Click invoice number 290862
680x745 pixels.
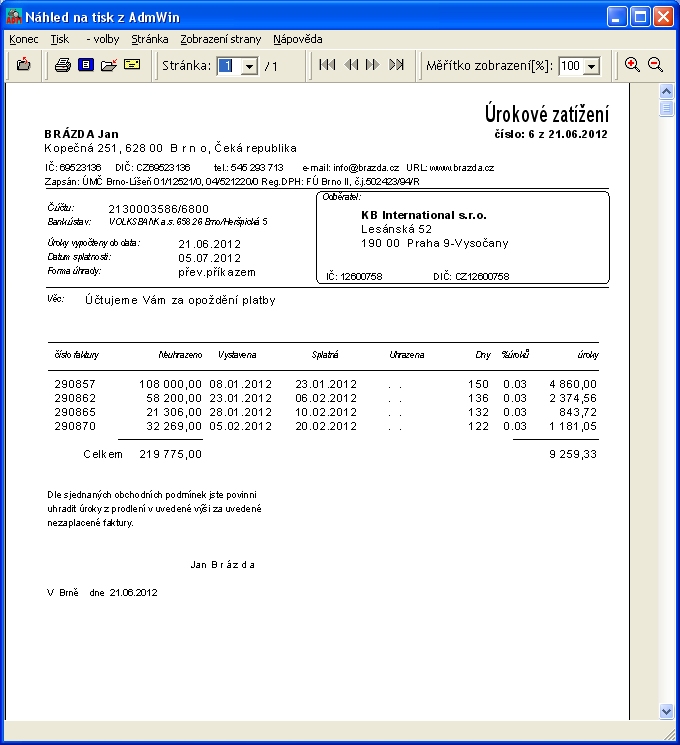[x=75, y=398]
